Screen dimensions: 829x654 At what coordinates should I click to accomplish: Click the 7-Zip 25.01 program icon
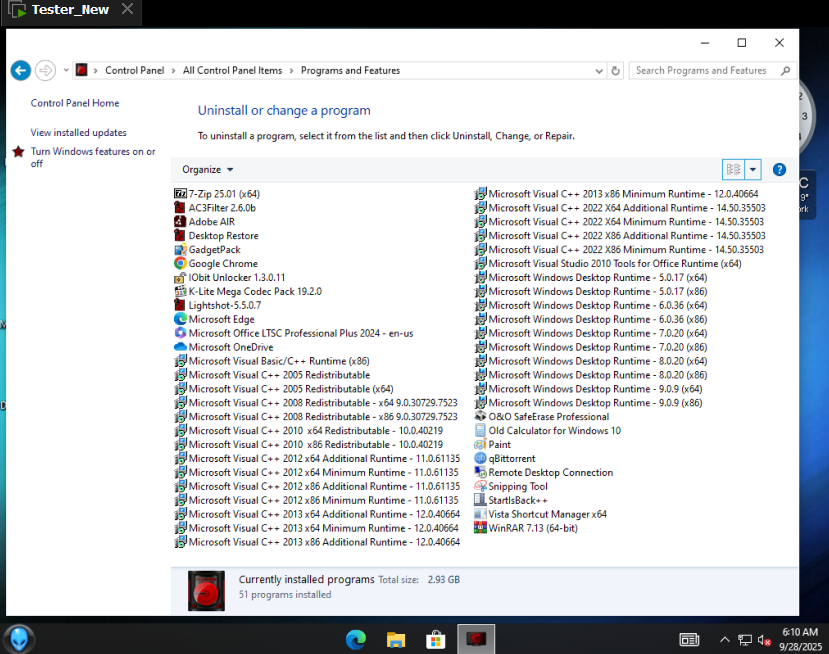click(180, 194)
